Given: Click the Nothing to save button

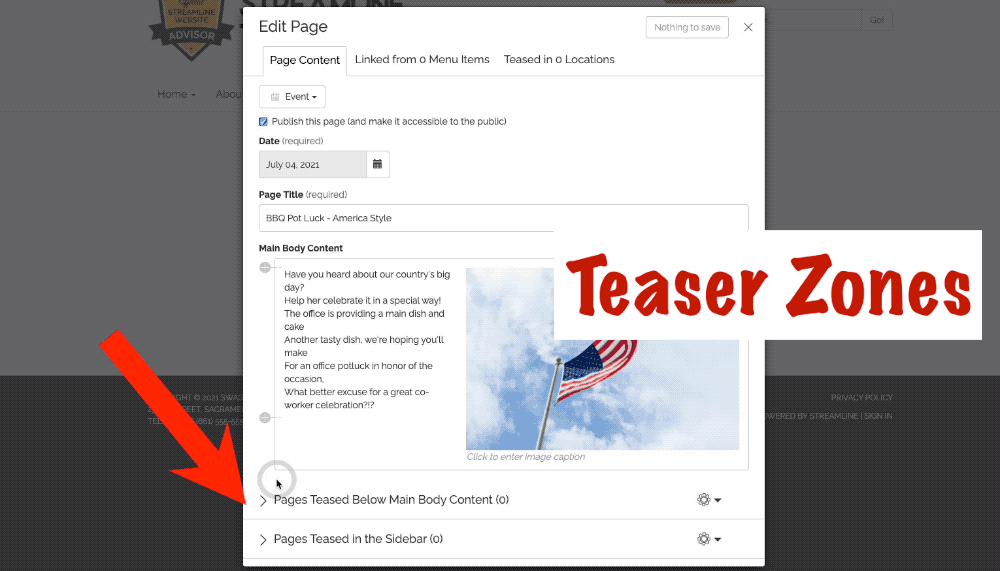Looking at the screenshot, I should [x=687, y=27].
